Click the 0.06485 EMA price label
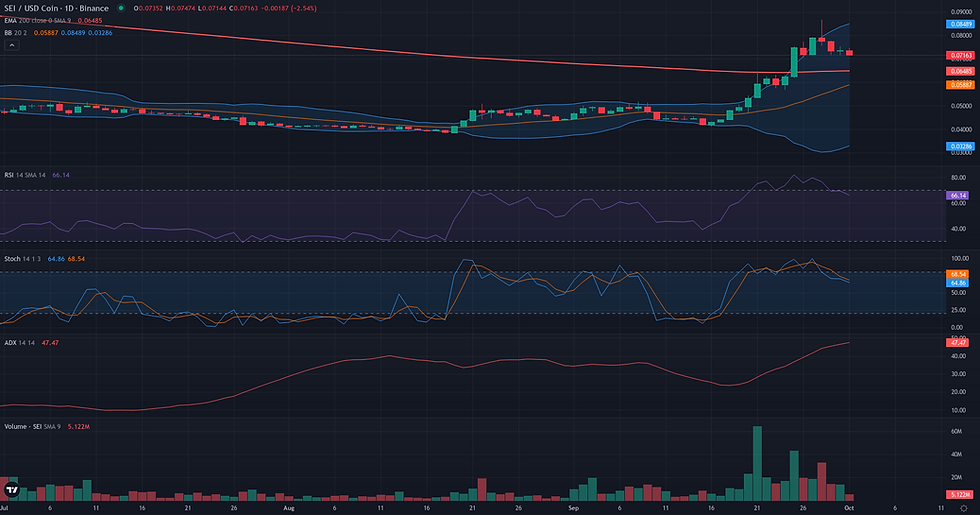980x515 pixels. [960, 71]
